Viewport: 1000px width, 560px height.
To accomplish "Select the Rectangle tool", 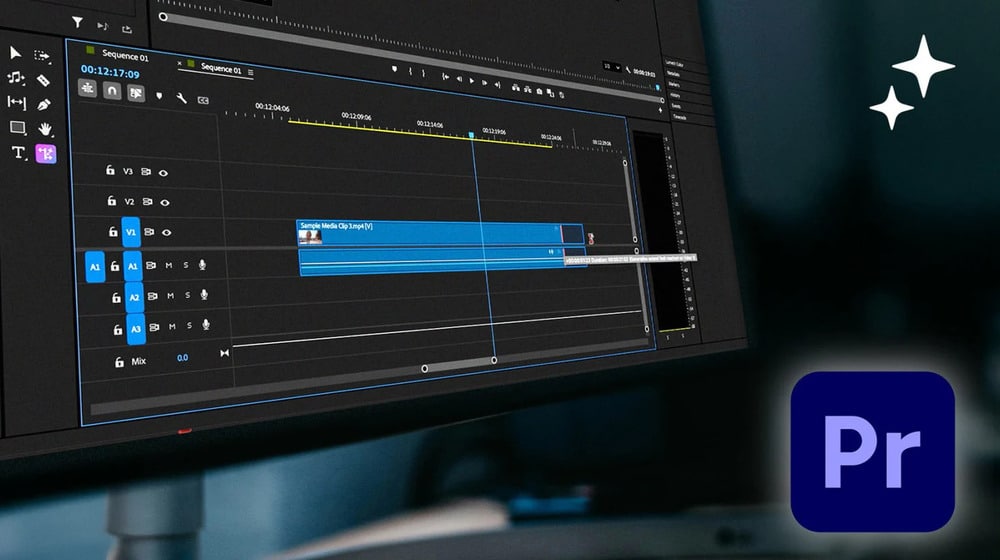I will pos(17,127).
